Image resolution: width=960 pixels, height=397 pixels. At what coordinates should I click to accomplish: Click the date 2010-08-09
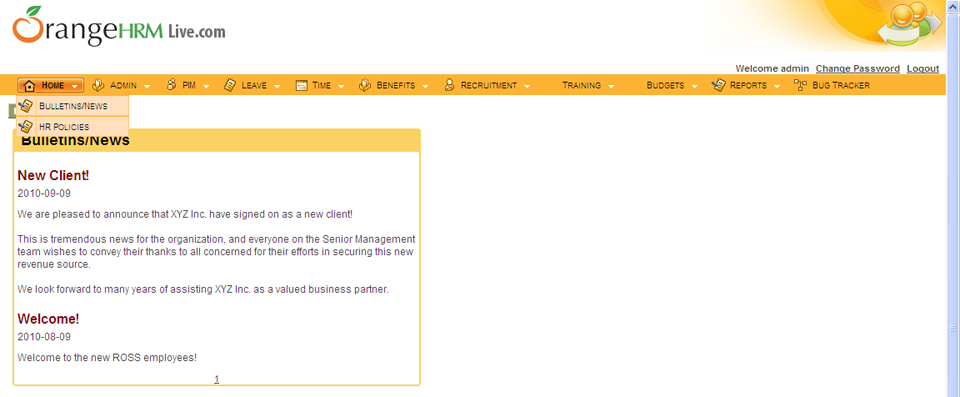tap(44, 336)
